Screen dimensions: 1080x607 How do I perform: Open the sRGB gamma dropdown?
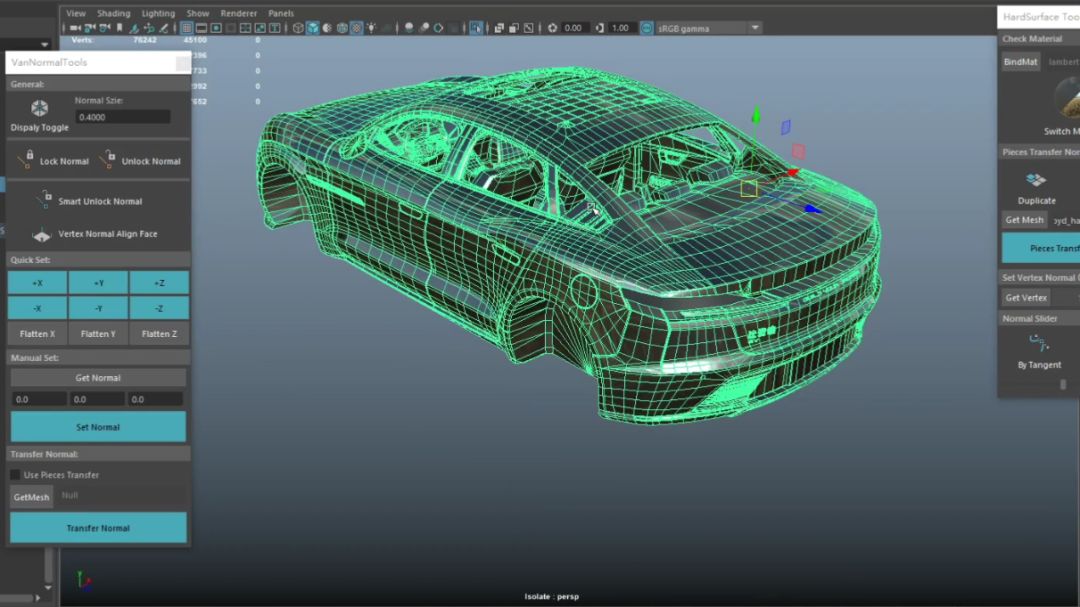[755, 28]
